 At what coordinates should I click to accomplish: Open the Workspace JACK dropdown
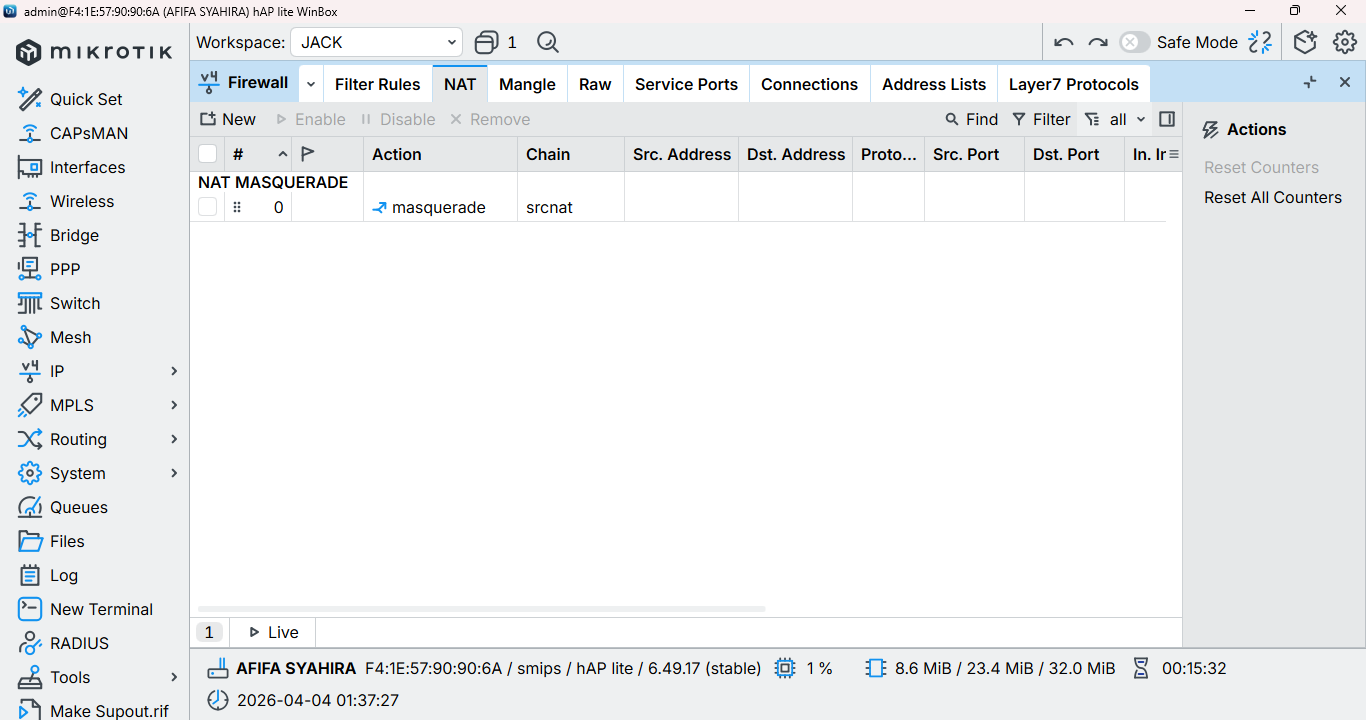point(377,42)
